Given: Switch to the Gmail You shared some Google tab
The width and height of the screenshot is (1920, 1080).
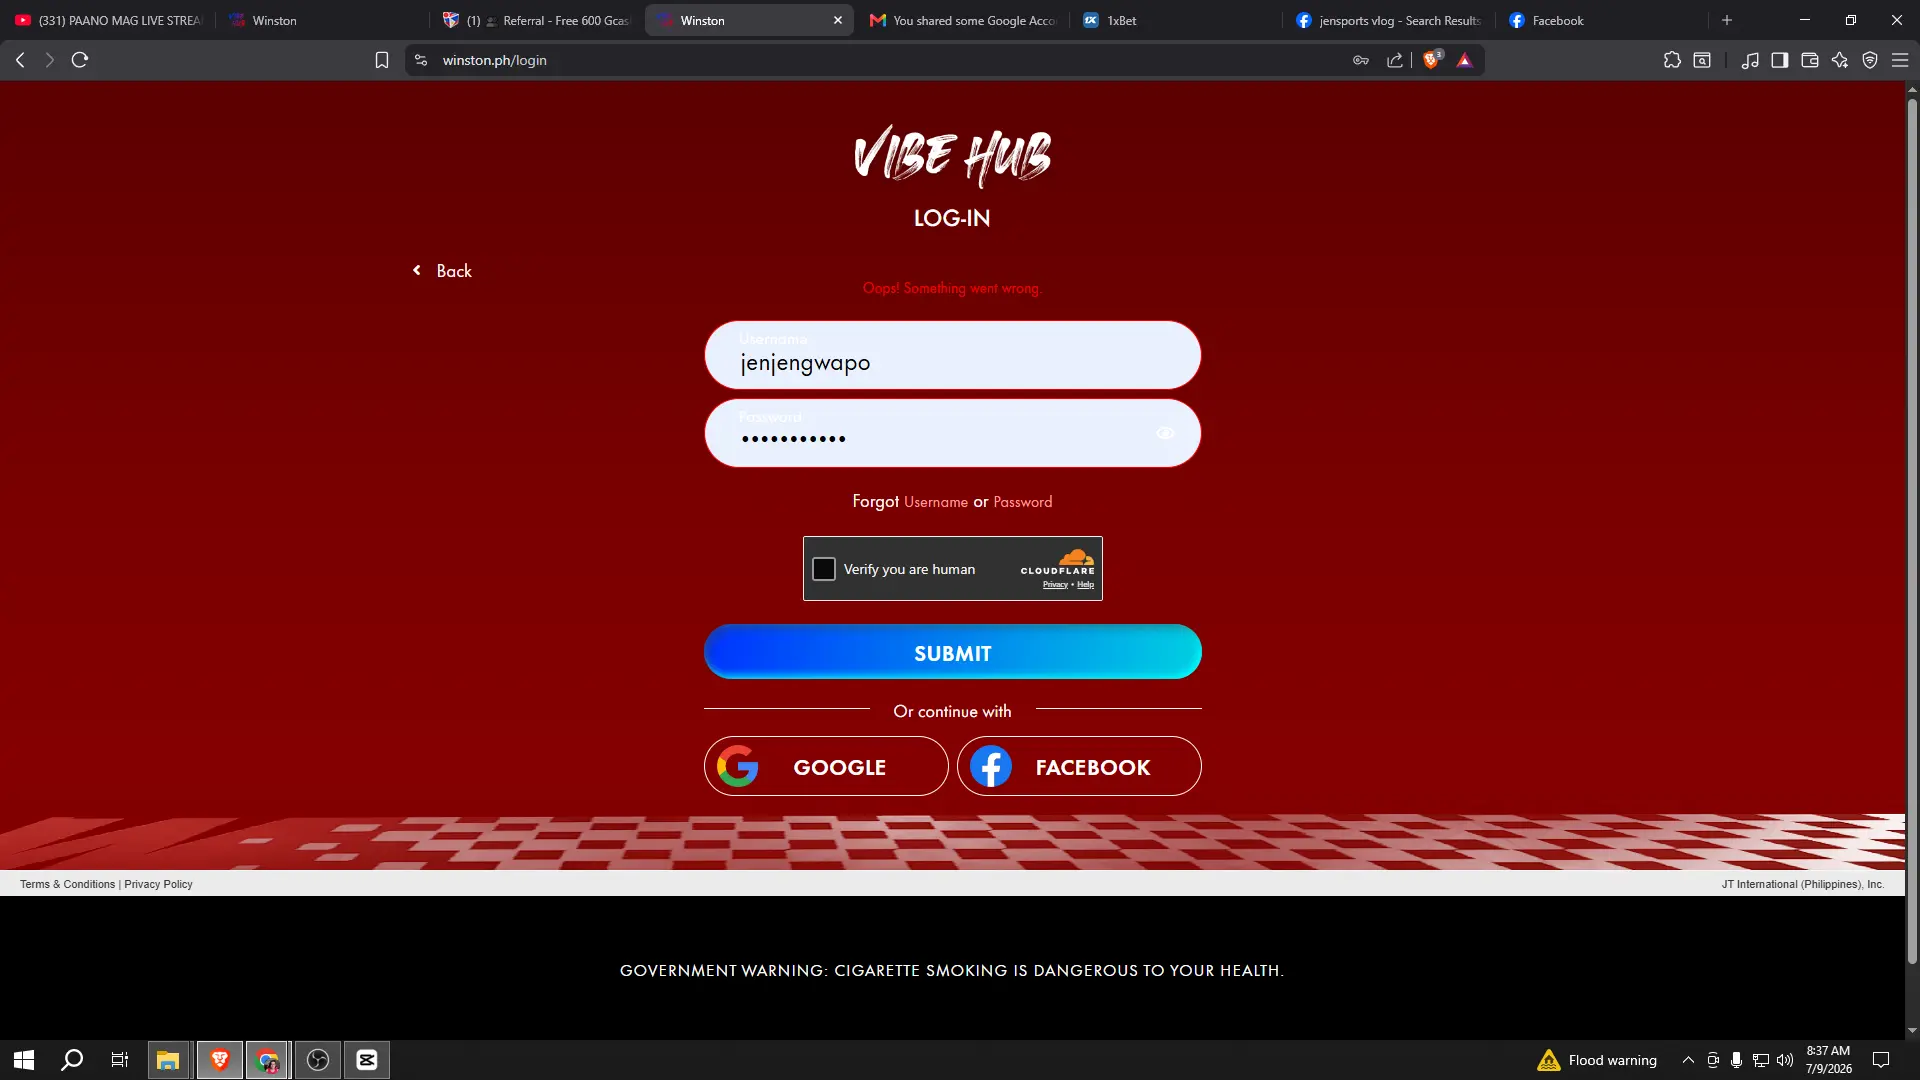Looking at the screenshot, I should point(964,20).
